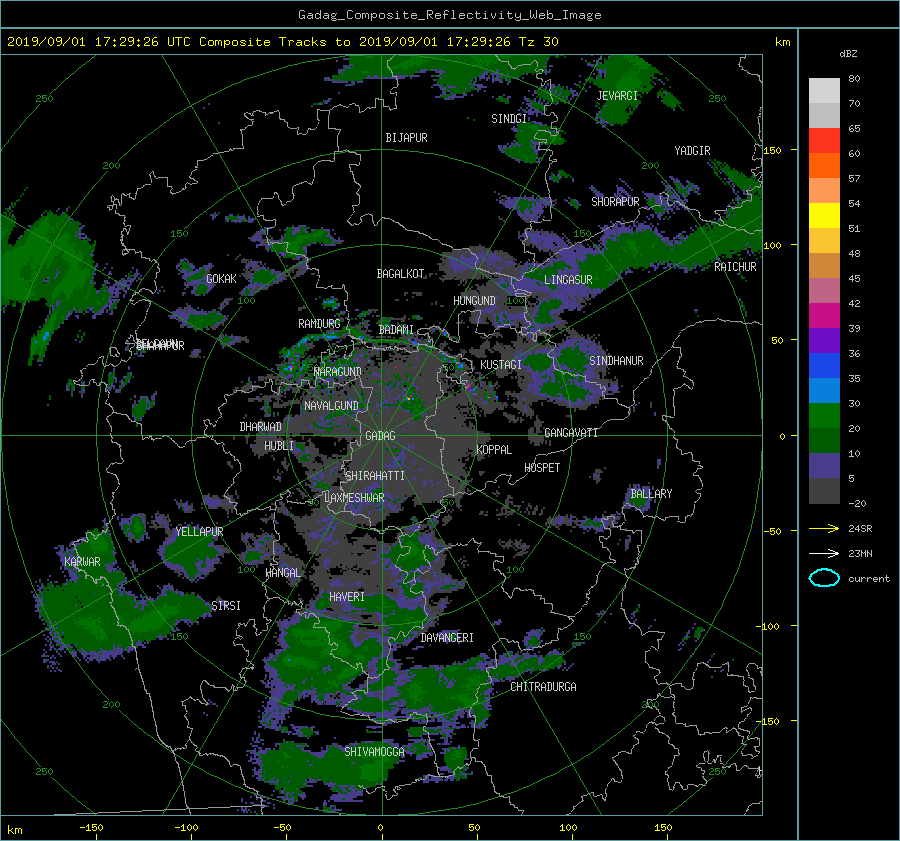Select the yellow 54 dBZ color swatch

coord(824,215)
